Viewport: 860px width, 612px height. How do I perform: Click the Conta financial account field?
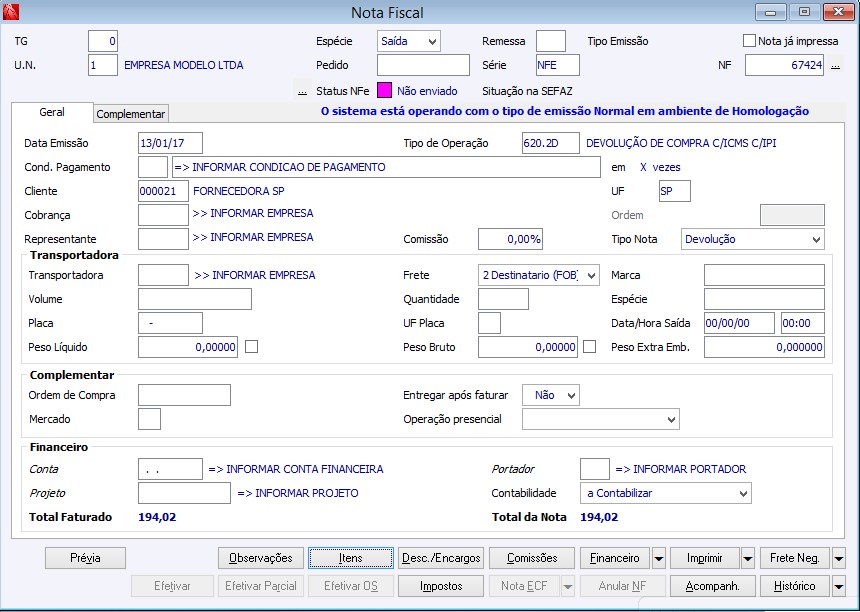pyautogui.click(x=171, y=469)
